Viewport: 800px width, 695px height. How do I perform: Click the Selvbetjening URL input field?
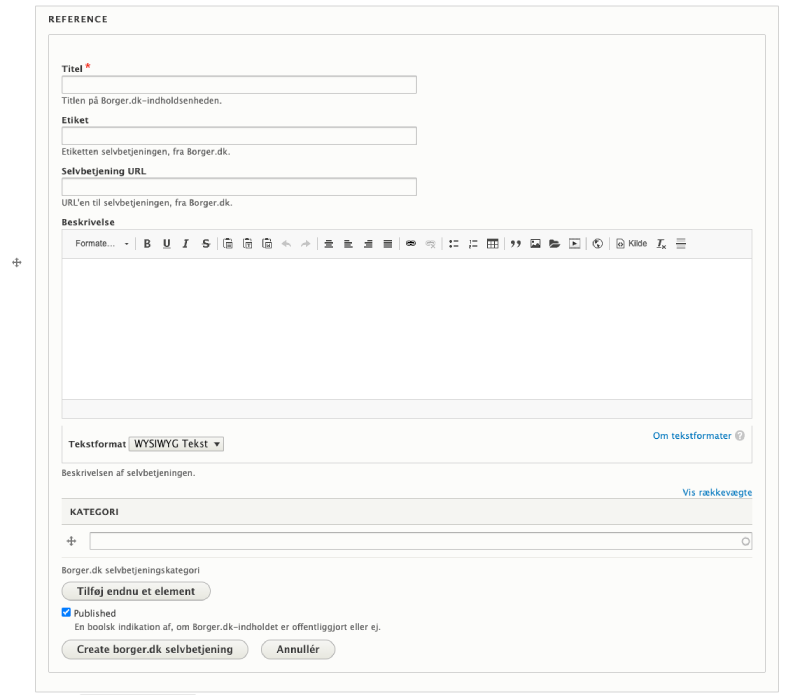(239, 187)
